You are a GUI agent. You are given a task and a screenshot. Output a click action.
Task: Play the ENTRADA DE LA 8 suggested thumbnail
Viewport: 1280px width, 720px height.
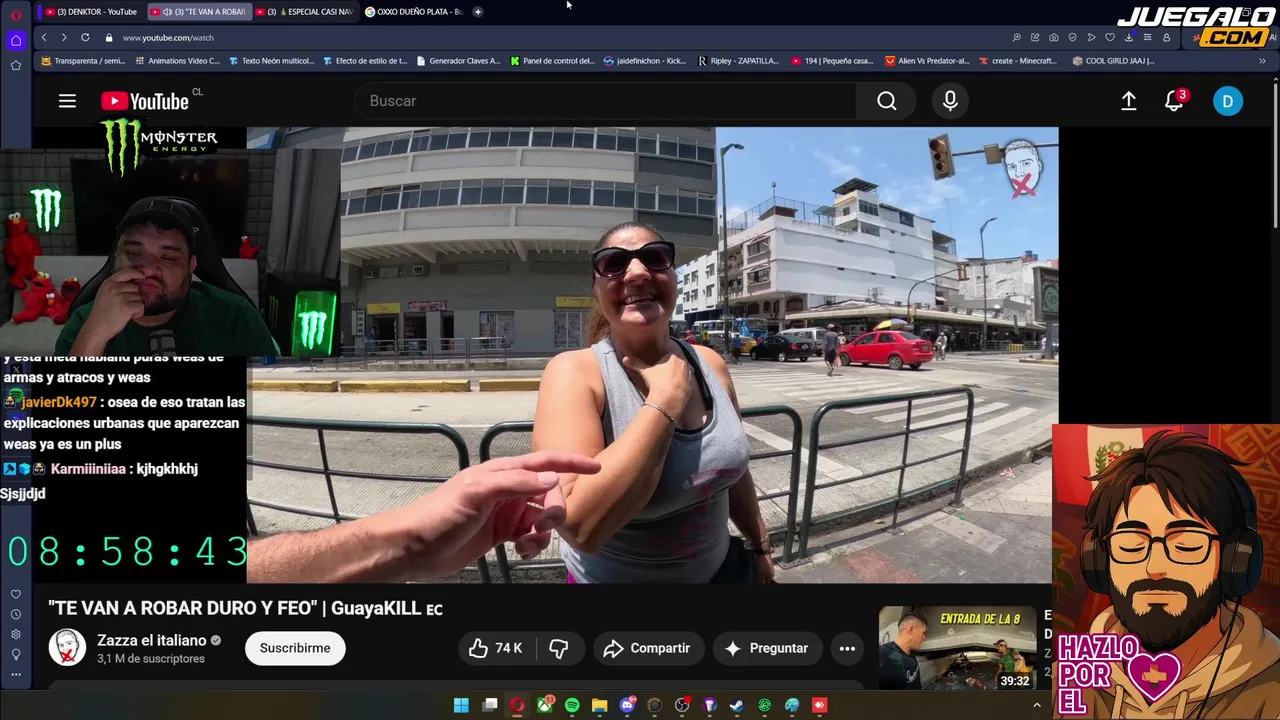958,648
